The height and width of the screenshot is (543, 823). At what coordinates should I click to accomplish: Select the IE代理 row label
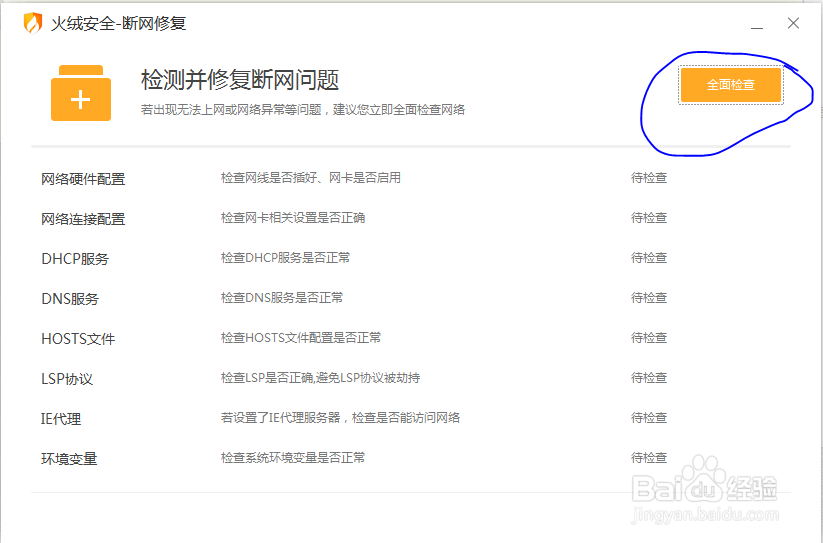[61, 419]
